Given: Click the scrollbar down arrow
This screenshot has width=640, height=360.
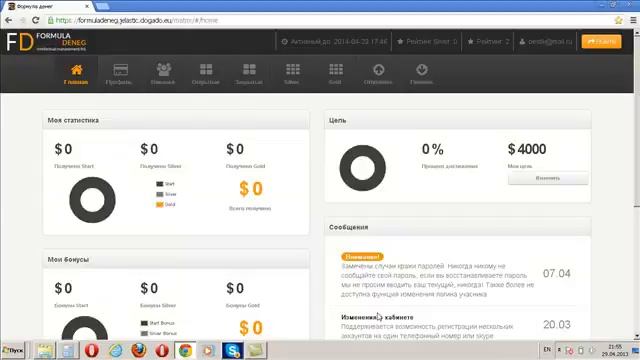Looking at the screenshot, I should [636, 336].
